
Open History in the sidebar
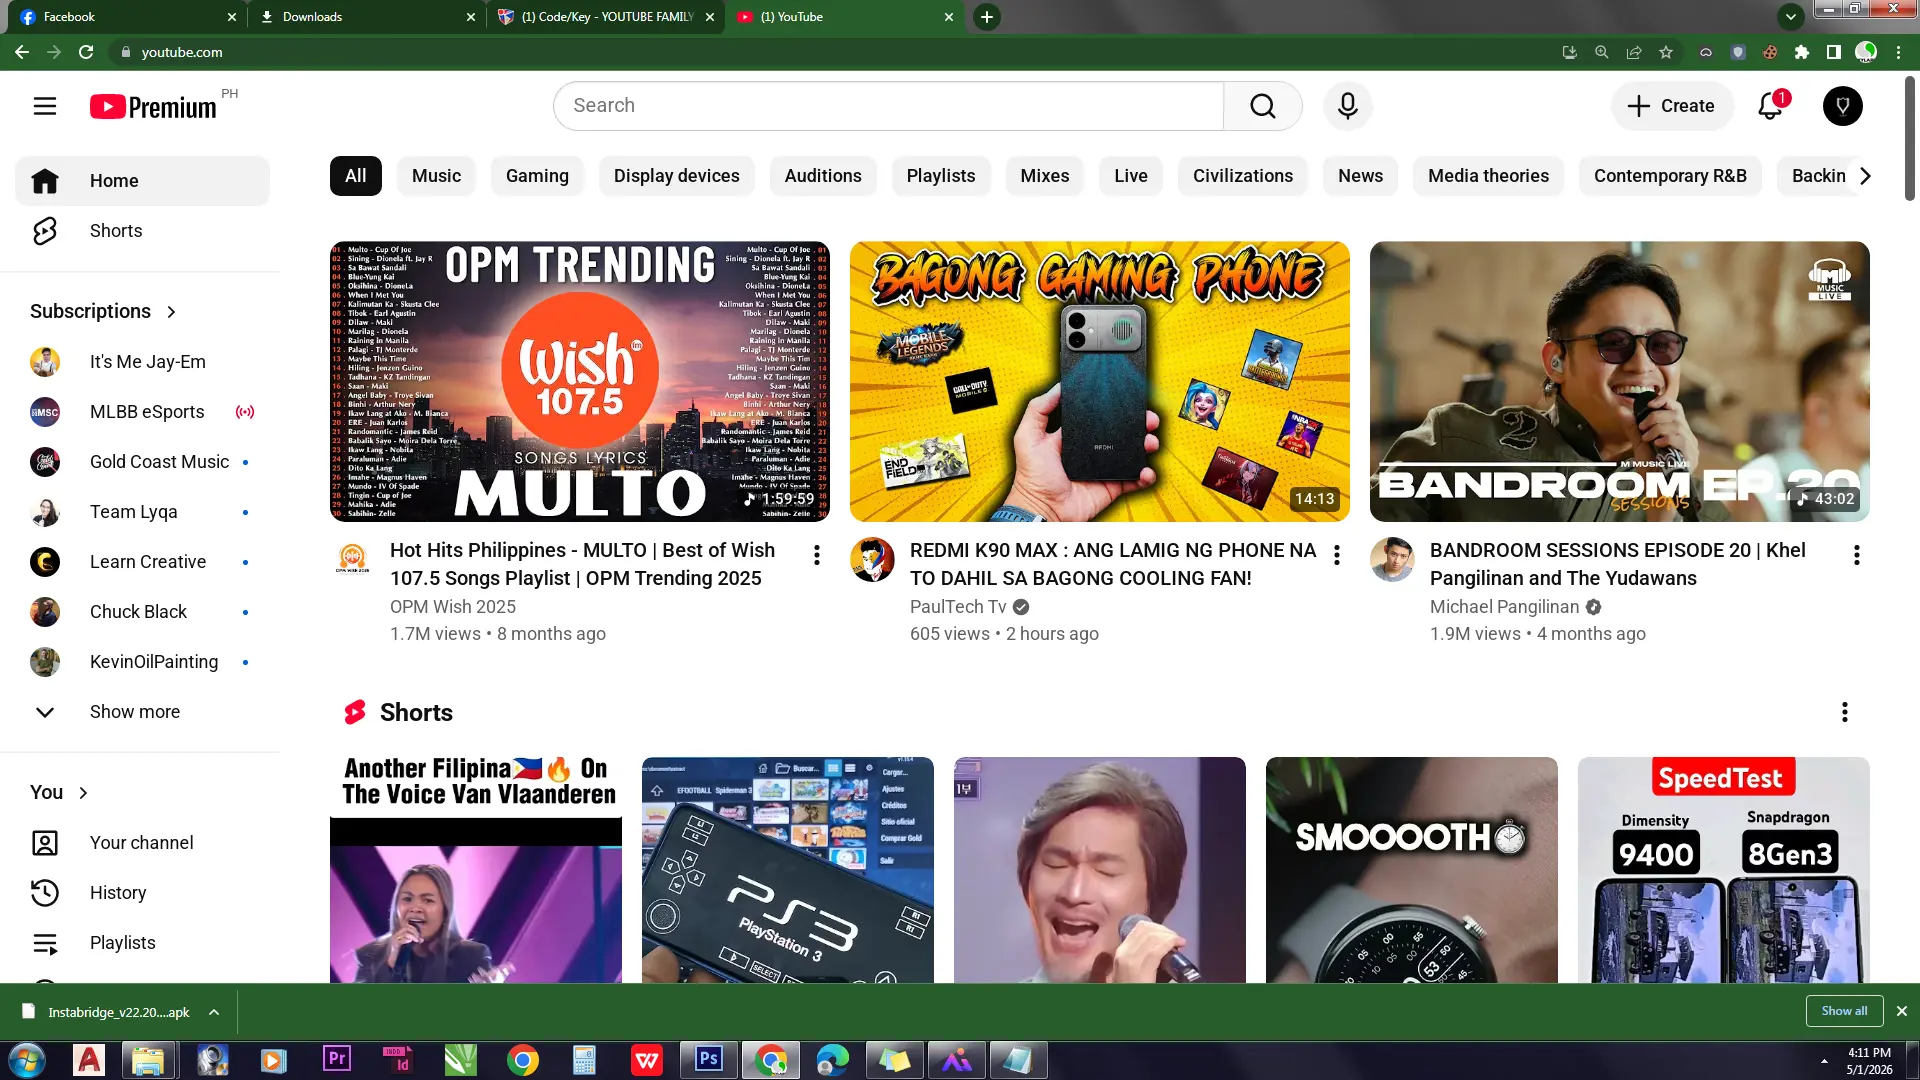142,893
